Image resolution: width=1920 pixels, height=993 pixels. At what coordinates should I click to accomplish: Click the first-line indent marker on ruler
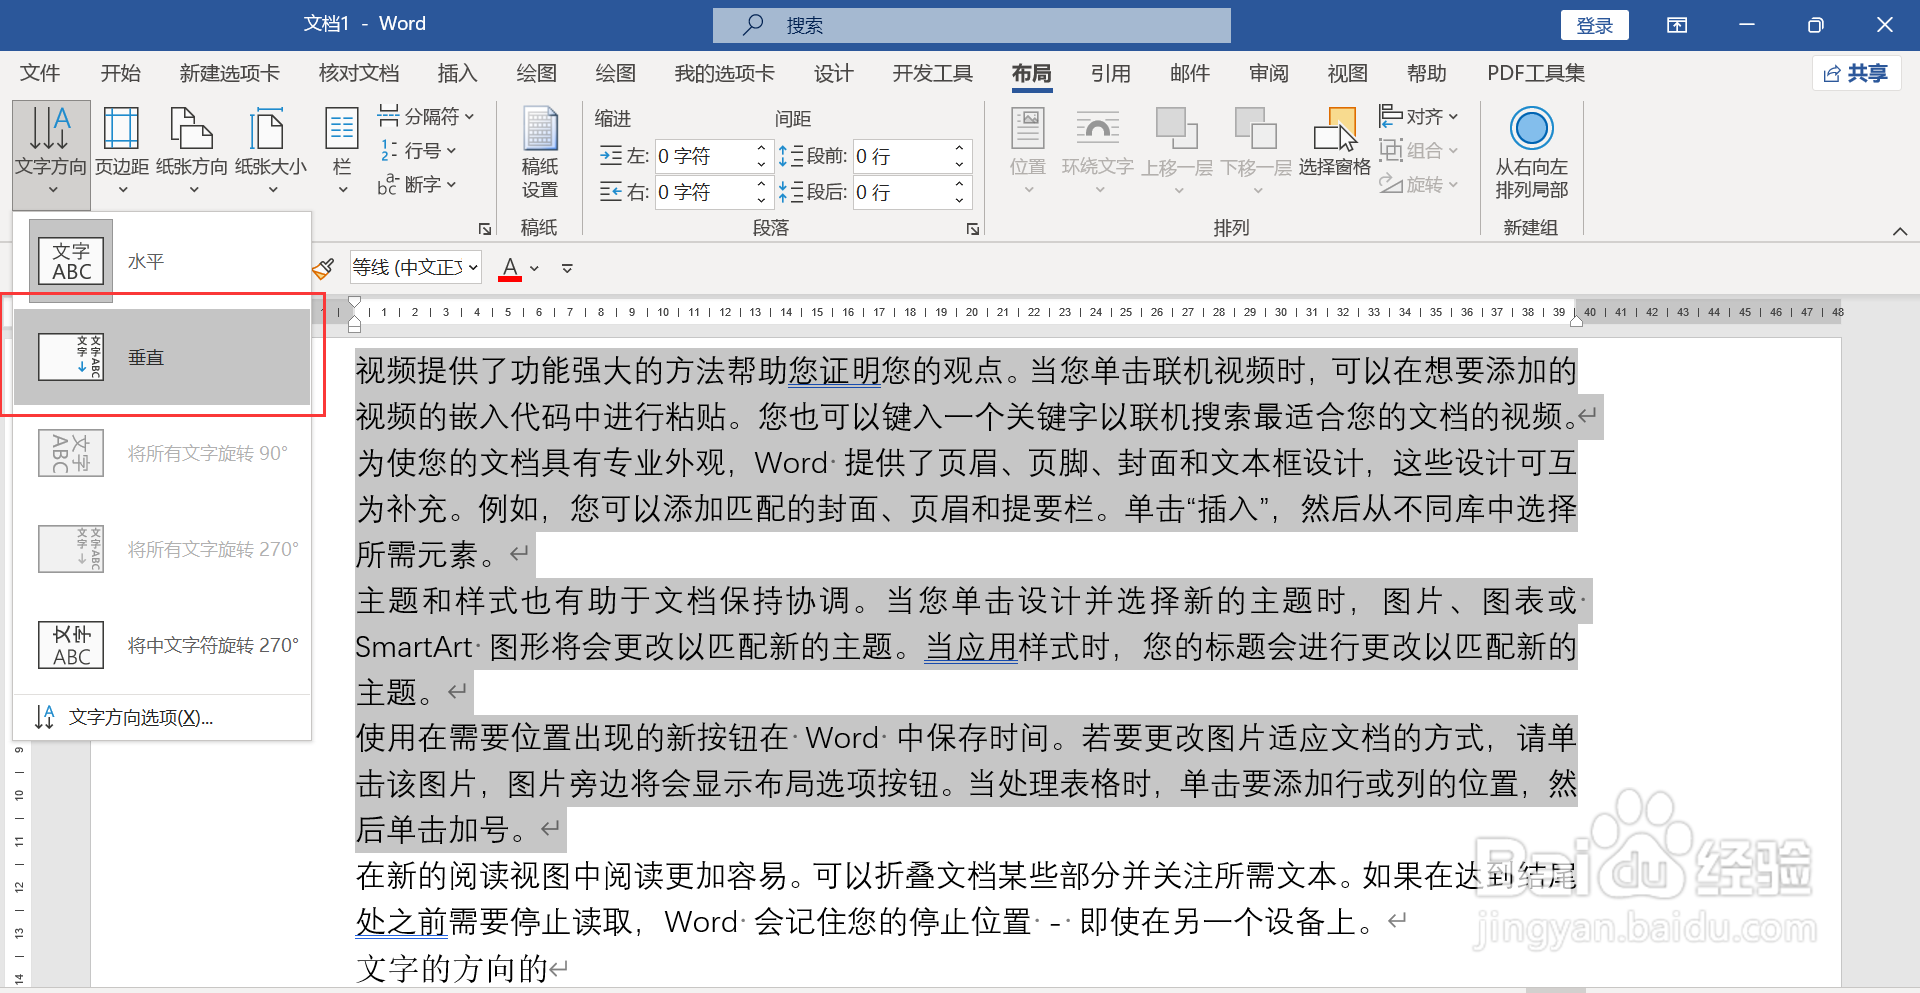355,302
